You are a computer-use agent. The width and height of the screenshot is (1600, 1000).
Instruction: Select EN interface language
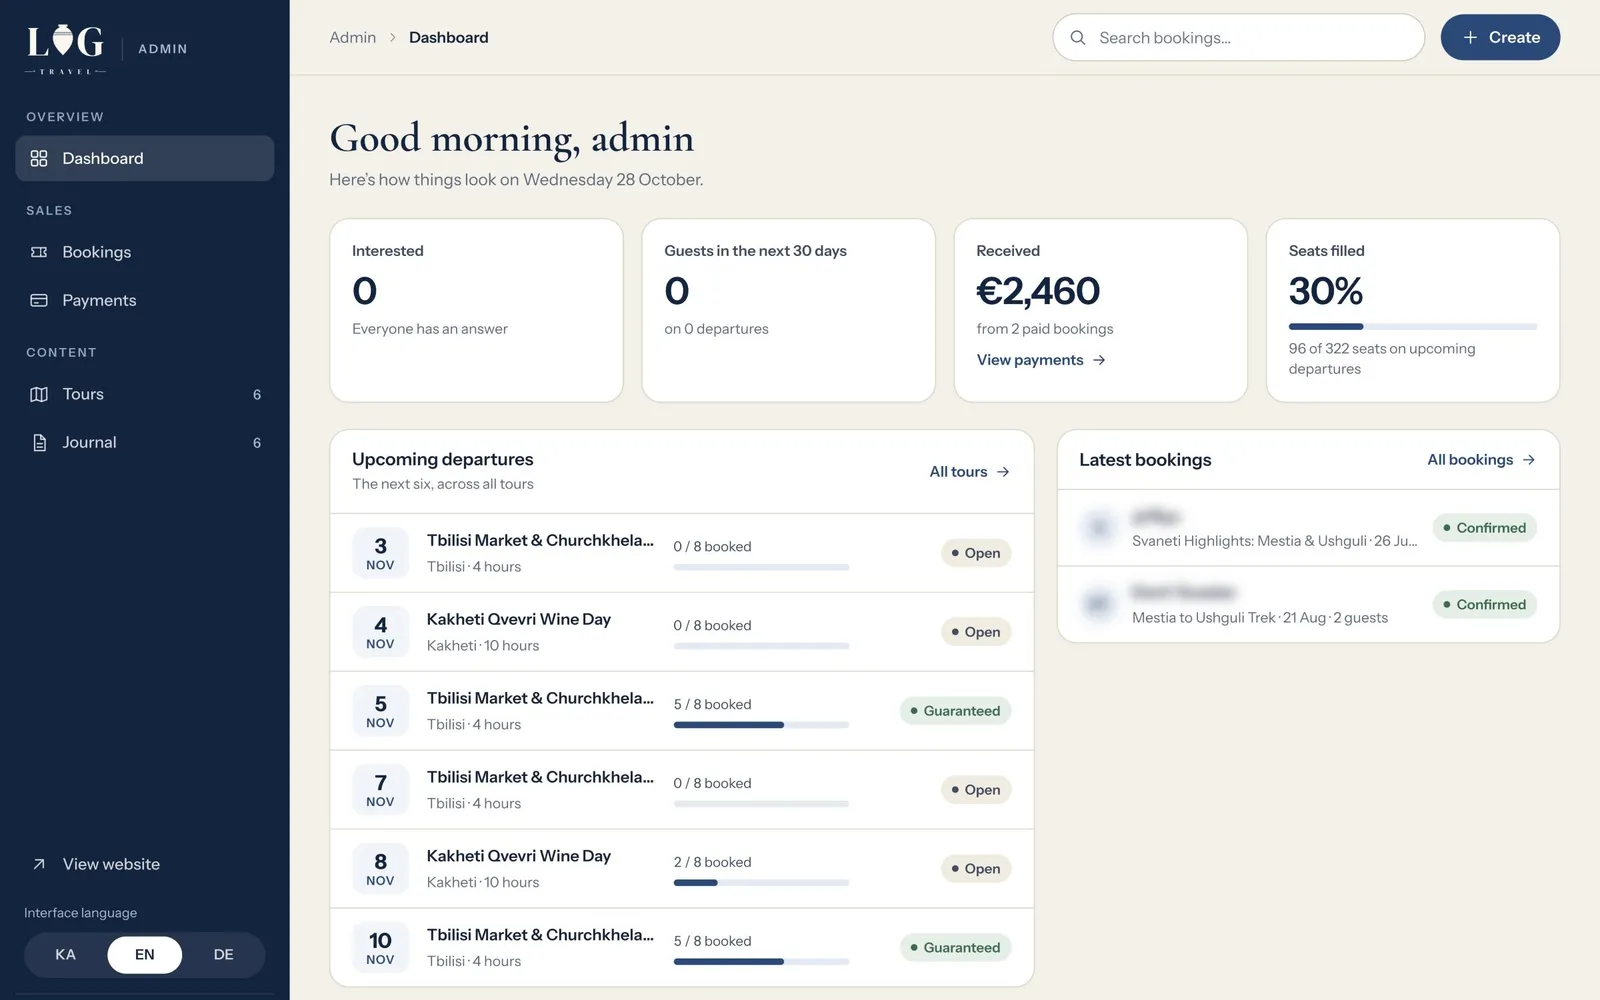[145, 955]
